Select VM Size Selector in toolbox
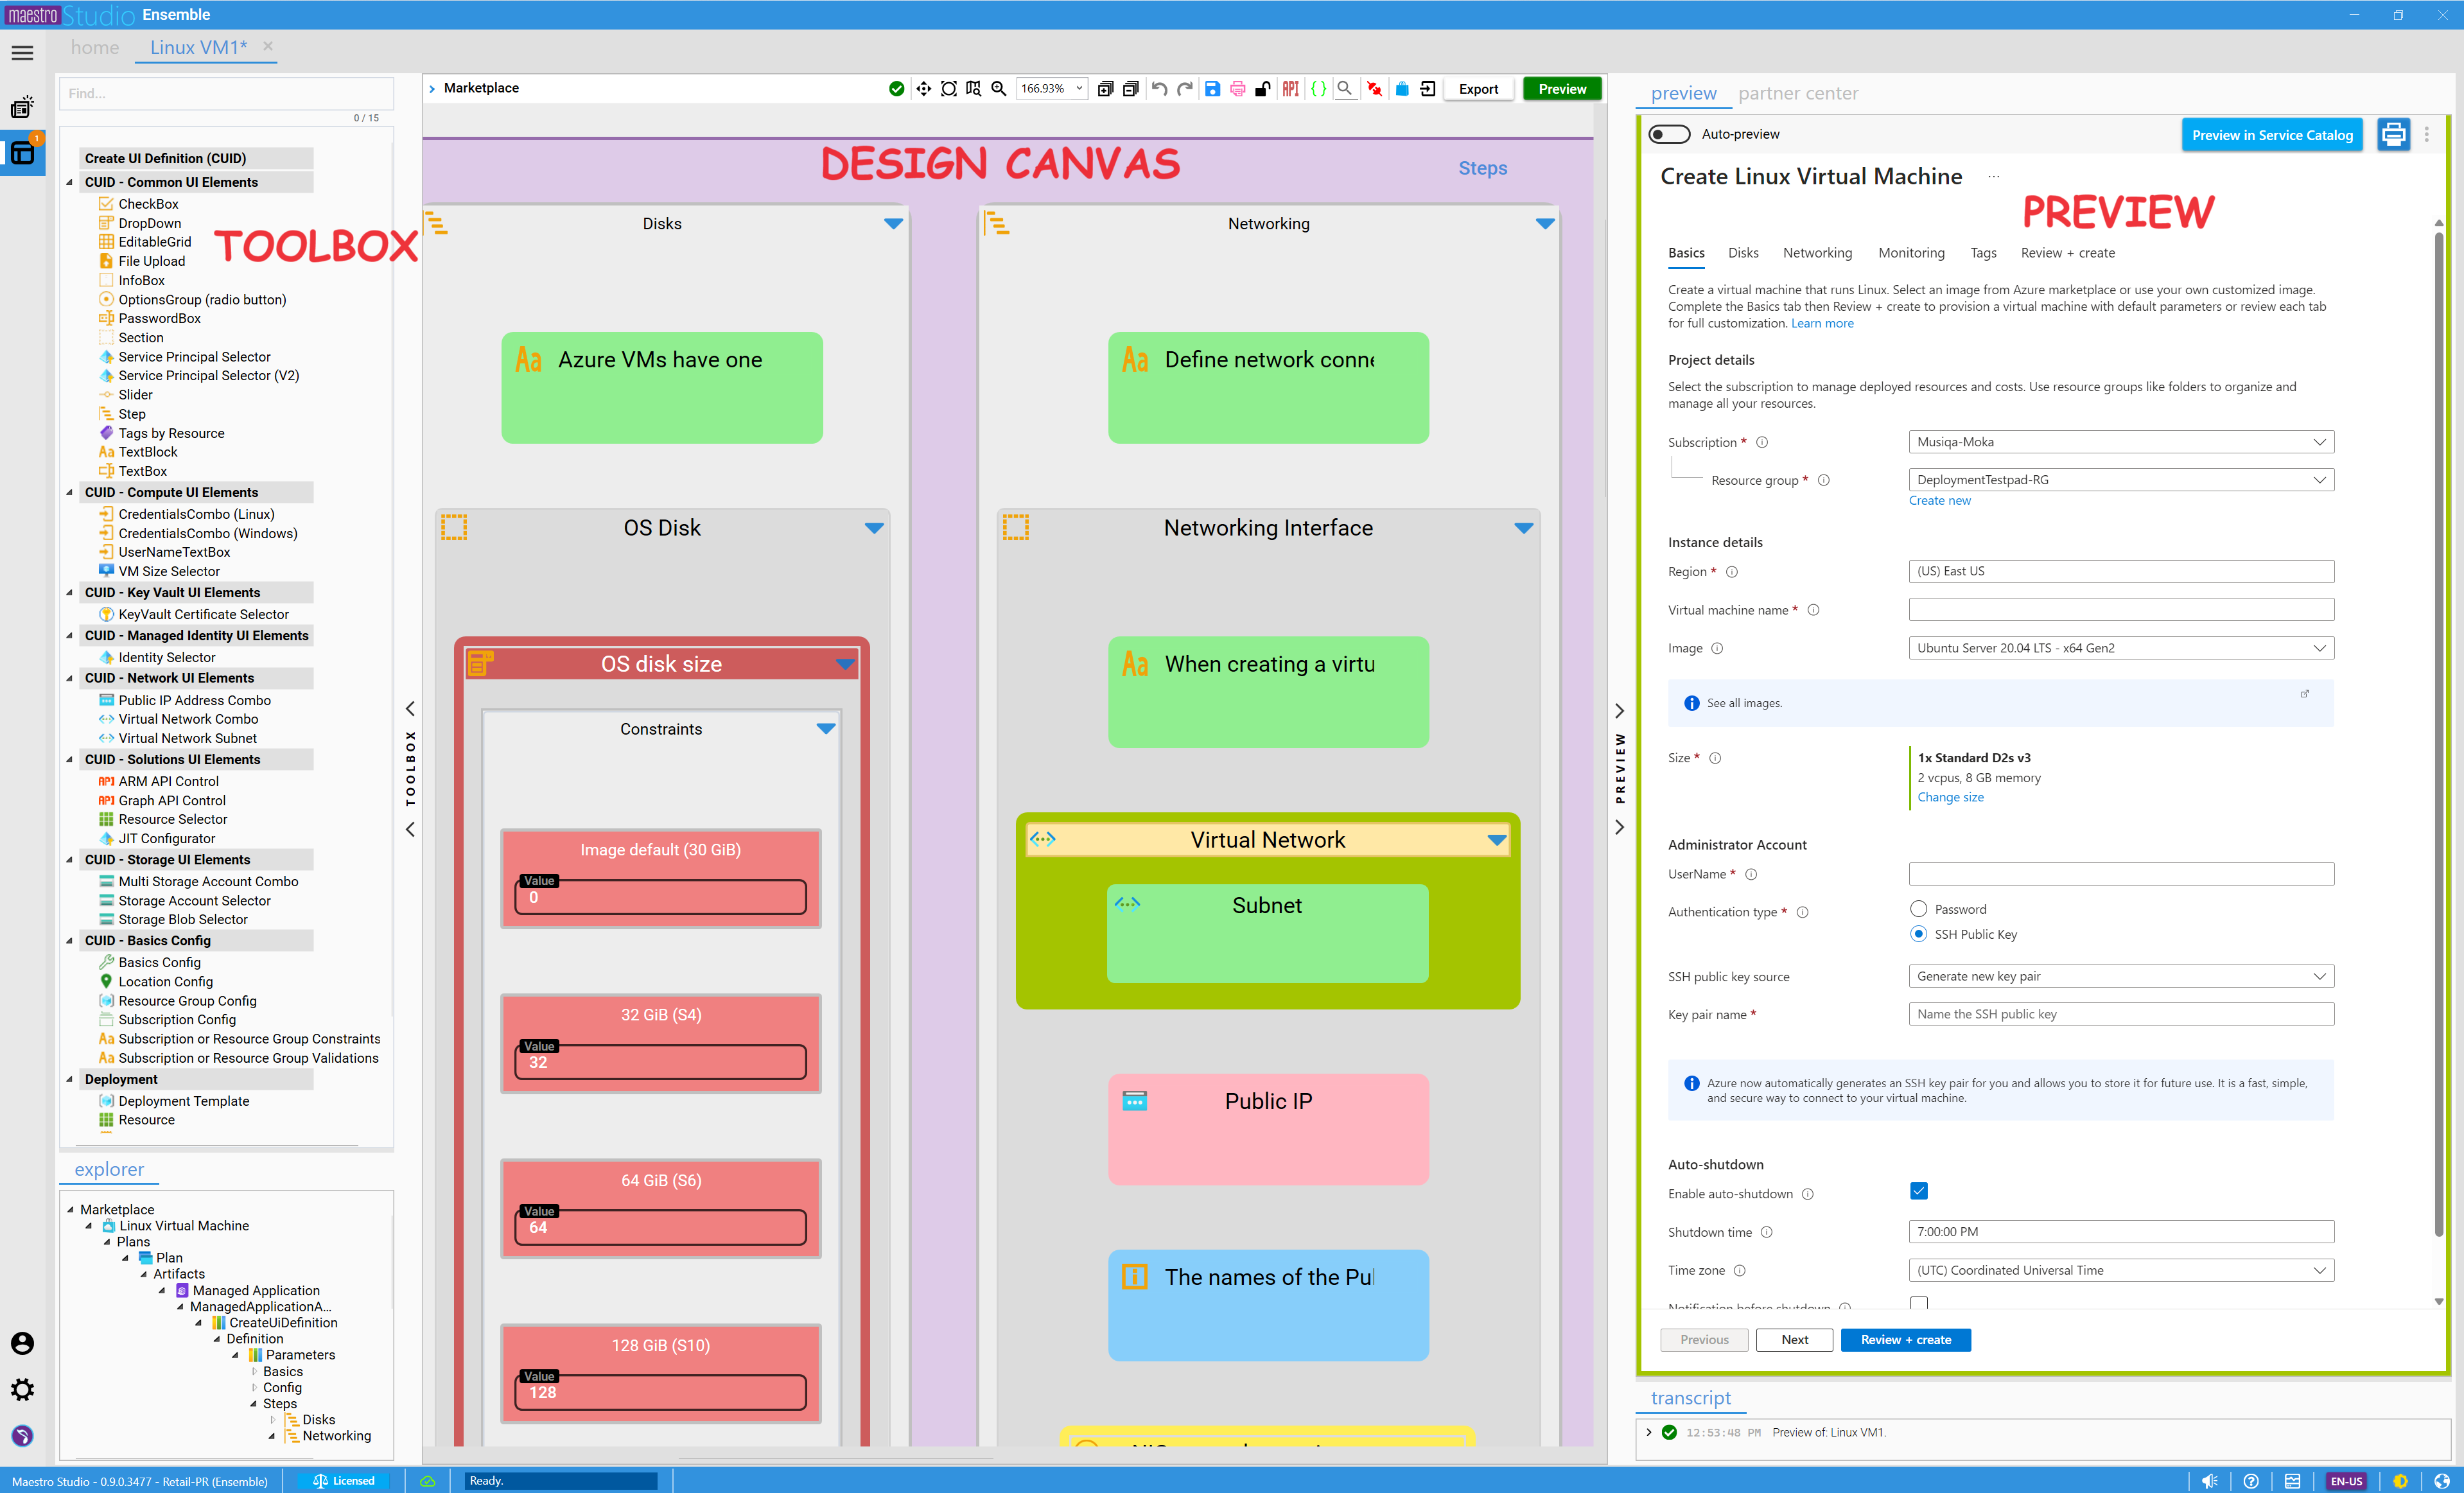This screenshot has width=2464, height=1493. (169, 571)
